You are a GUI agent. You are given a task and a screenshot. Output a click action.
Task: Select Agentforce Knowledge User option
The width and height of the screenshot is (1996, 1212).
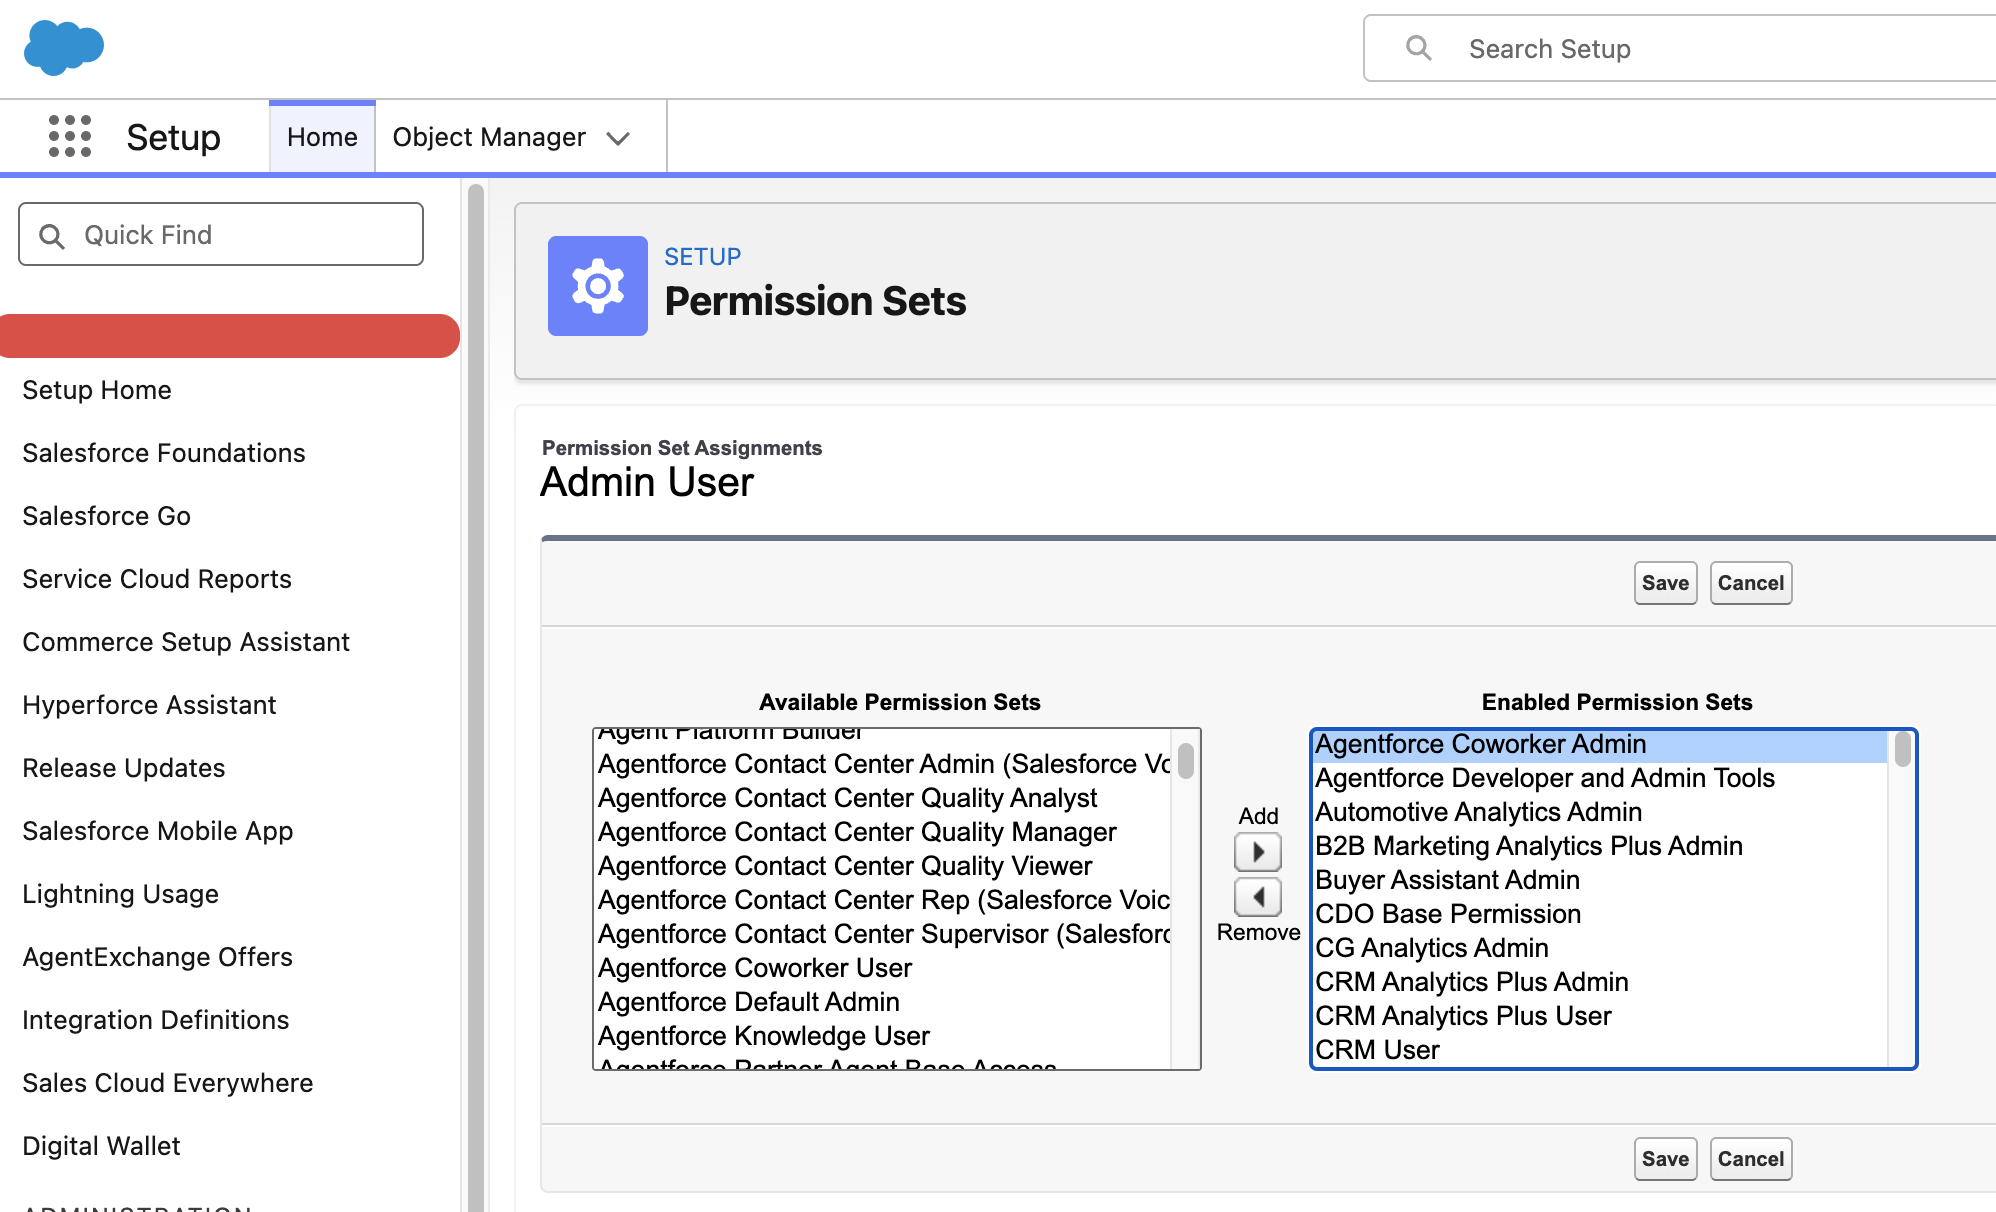click(x=883, y=1036)
